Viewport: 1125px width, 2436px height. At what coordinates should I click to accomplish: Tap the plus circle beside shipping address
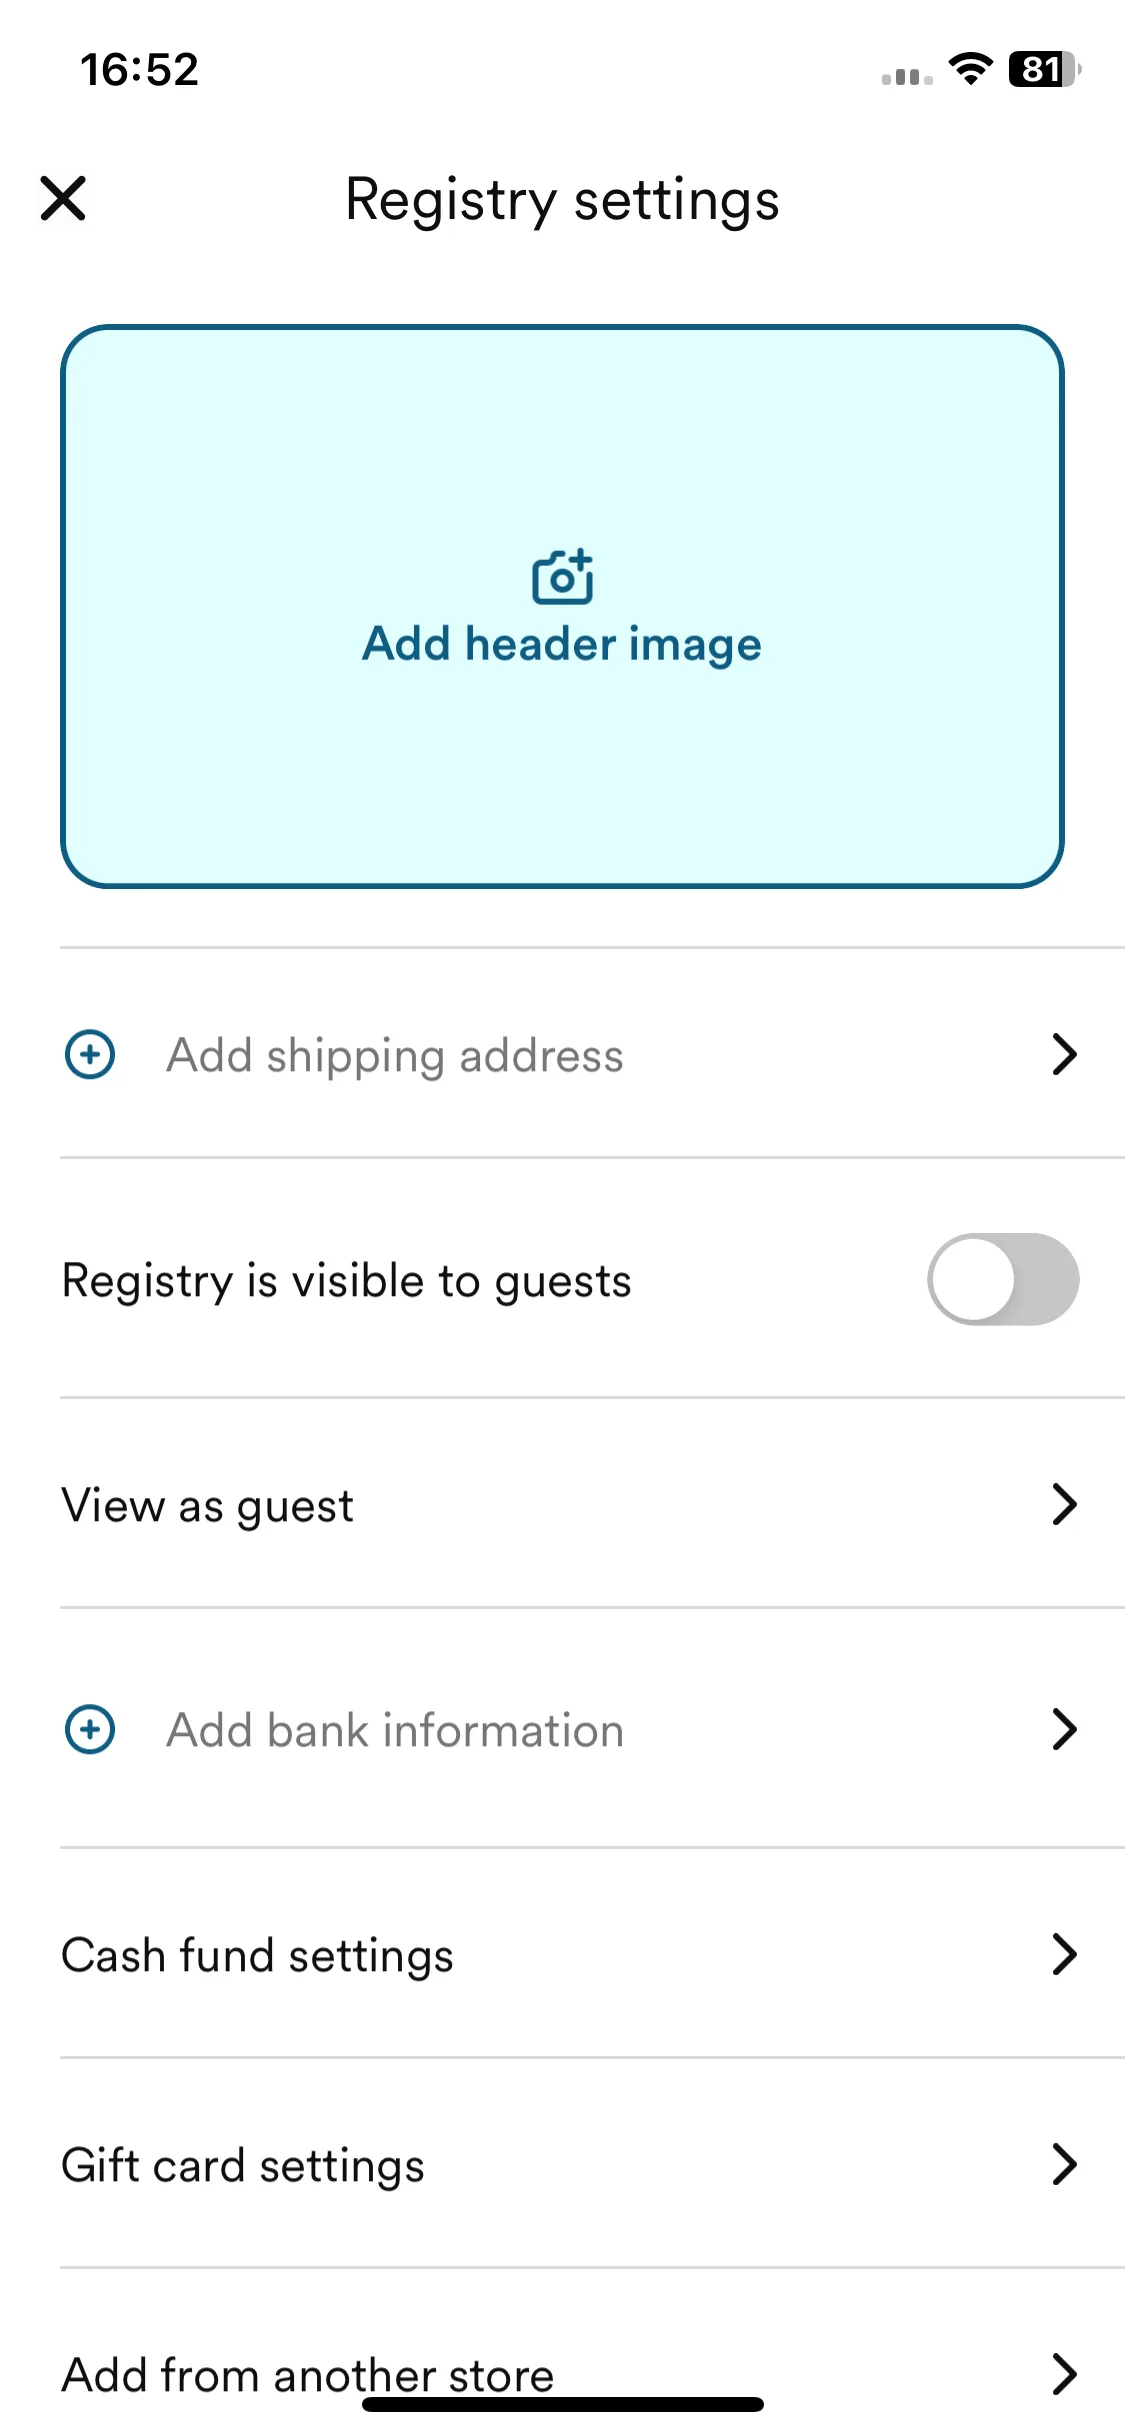click(x=90, y=1054)
